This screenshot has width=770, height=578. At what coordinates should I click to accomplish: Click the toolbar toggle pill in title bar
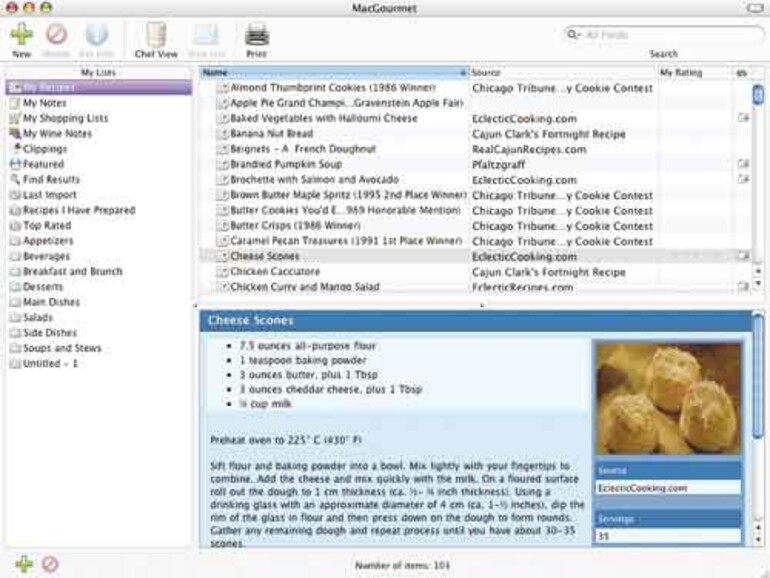[754, 7]
